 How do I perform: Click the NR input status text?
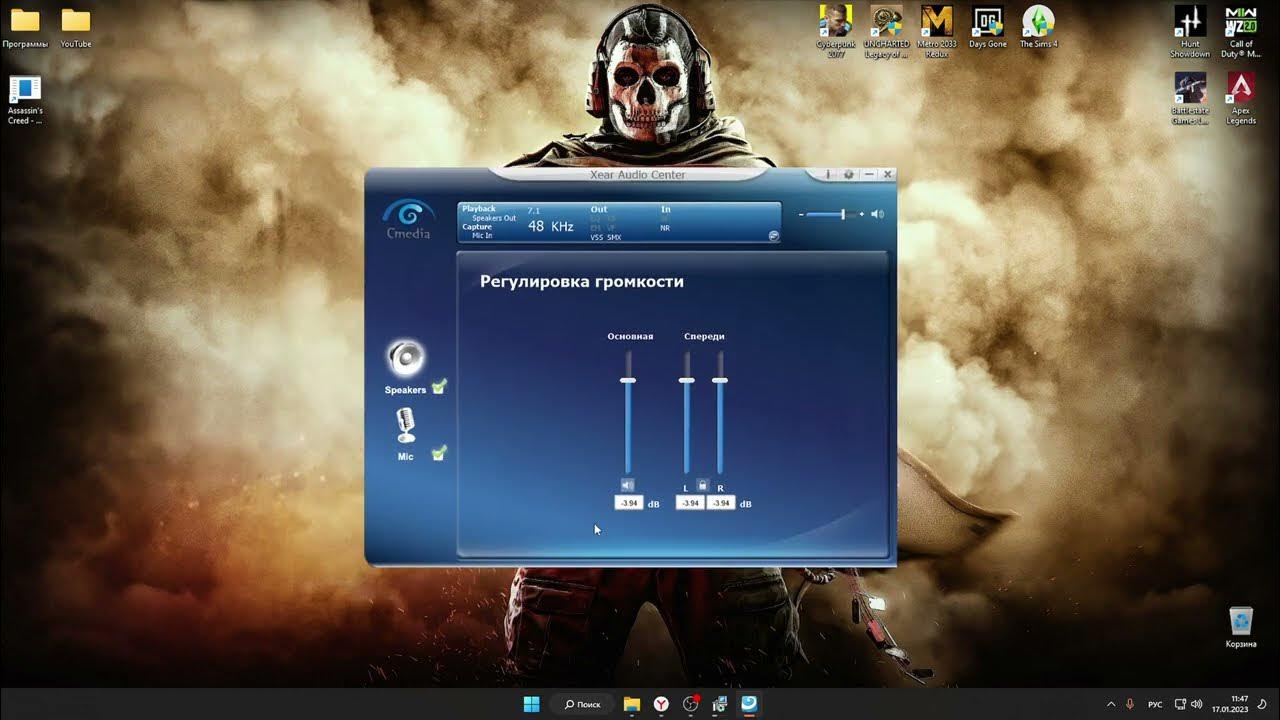coord(665,228)
